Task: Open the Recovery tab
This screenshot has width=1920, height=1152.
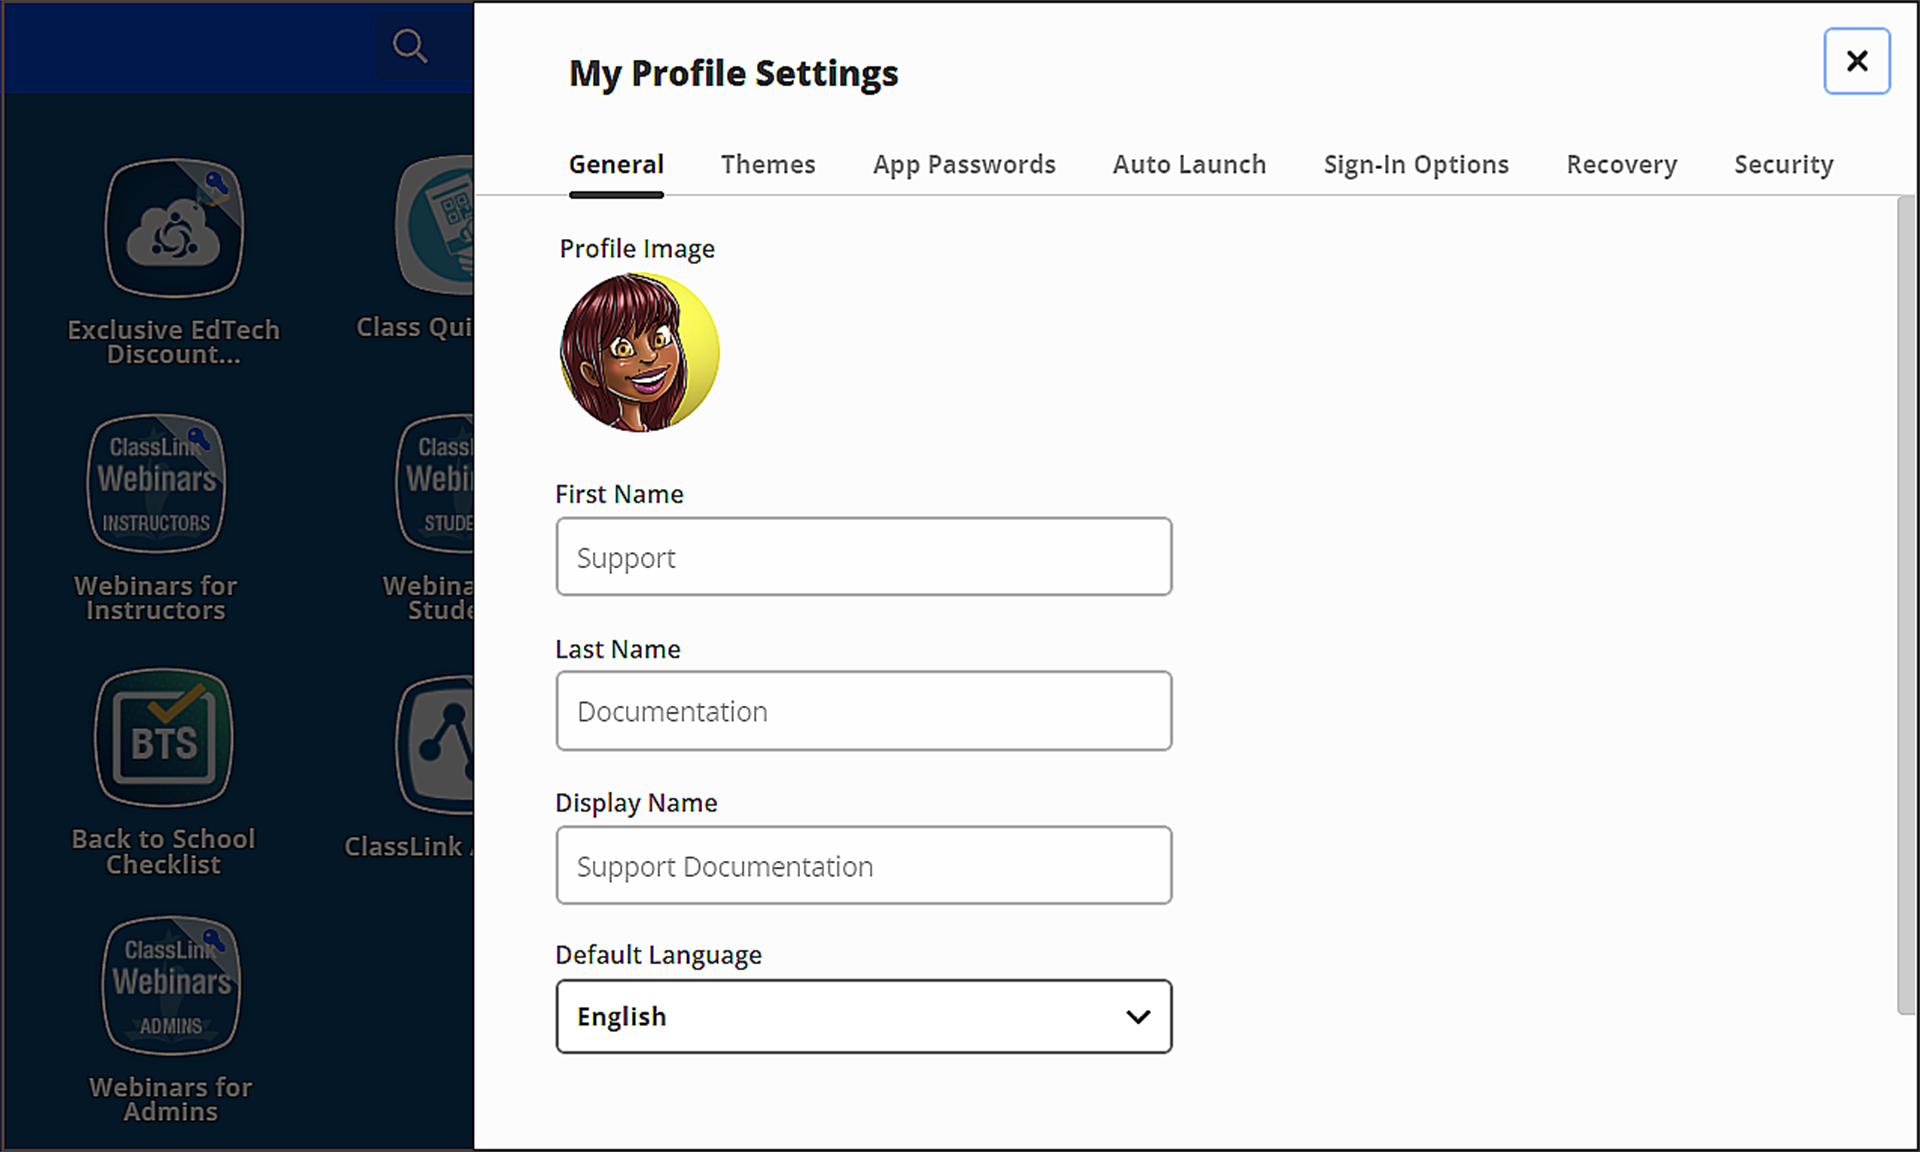Action: [1621, 164]
